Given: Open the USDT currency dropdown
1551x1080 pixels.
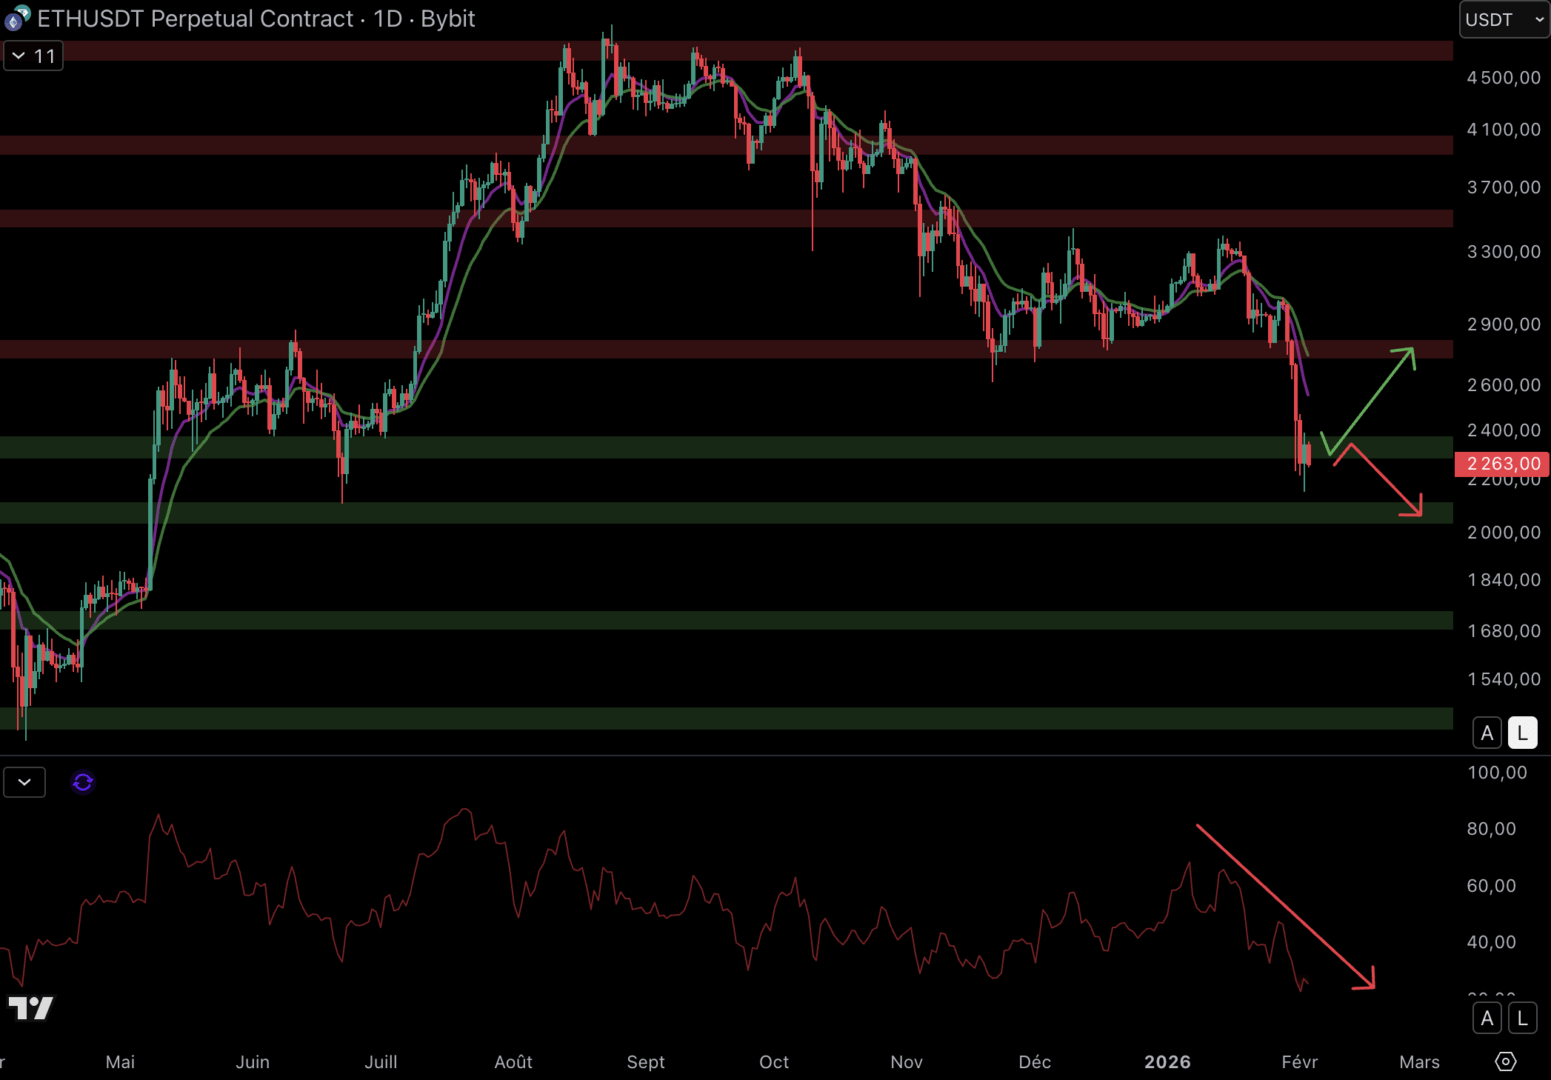Looking at the screenshot, I should click(x=1504, y=19).
